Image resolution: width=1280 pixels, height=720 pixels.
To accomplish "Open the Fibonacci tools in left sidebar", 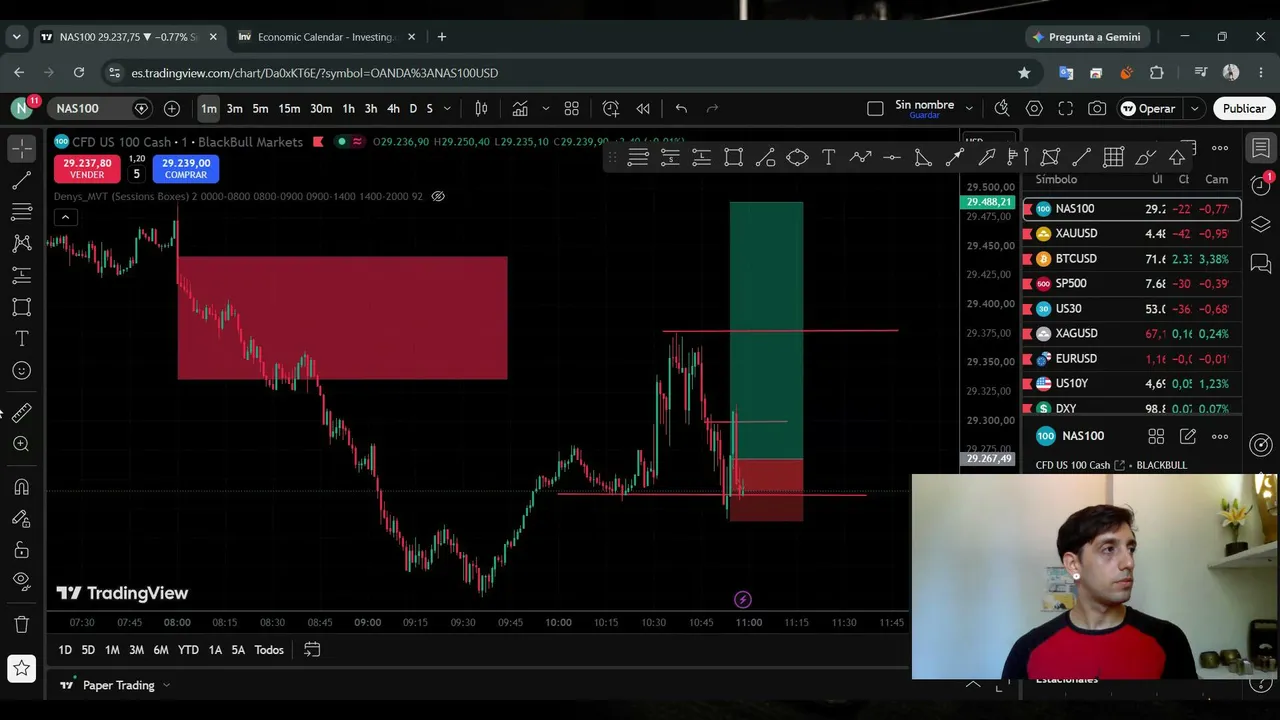I will click(x=21, y=212).
